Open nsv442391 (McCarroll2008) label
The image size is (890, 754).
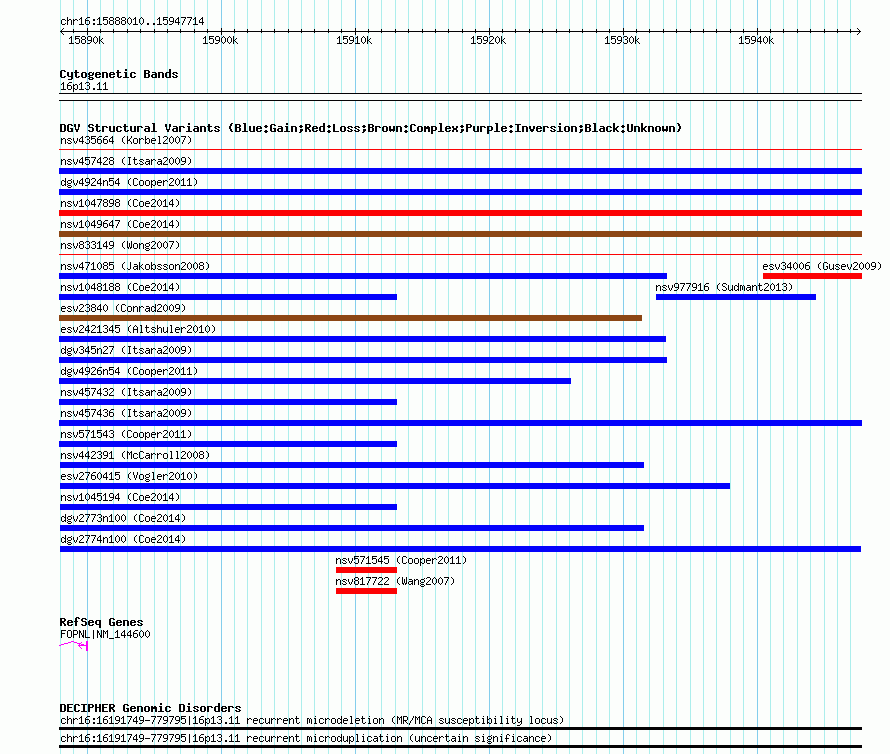[135, 455]
